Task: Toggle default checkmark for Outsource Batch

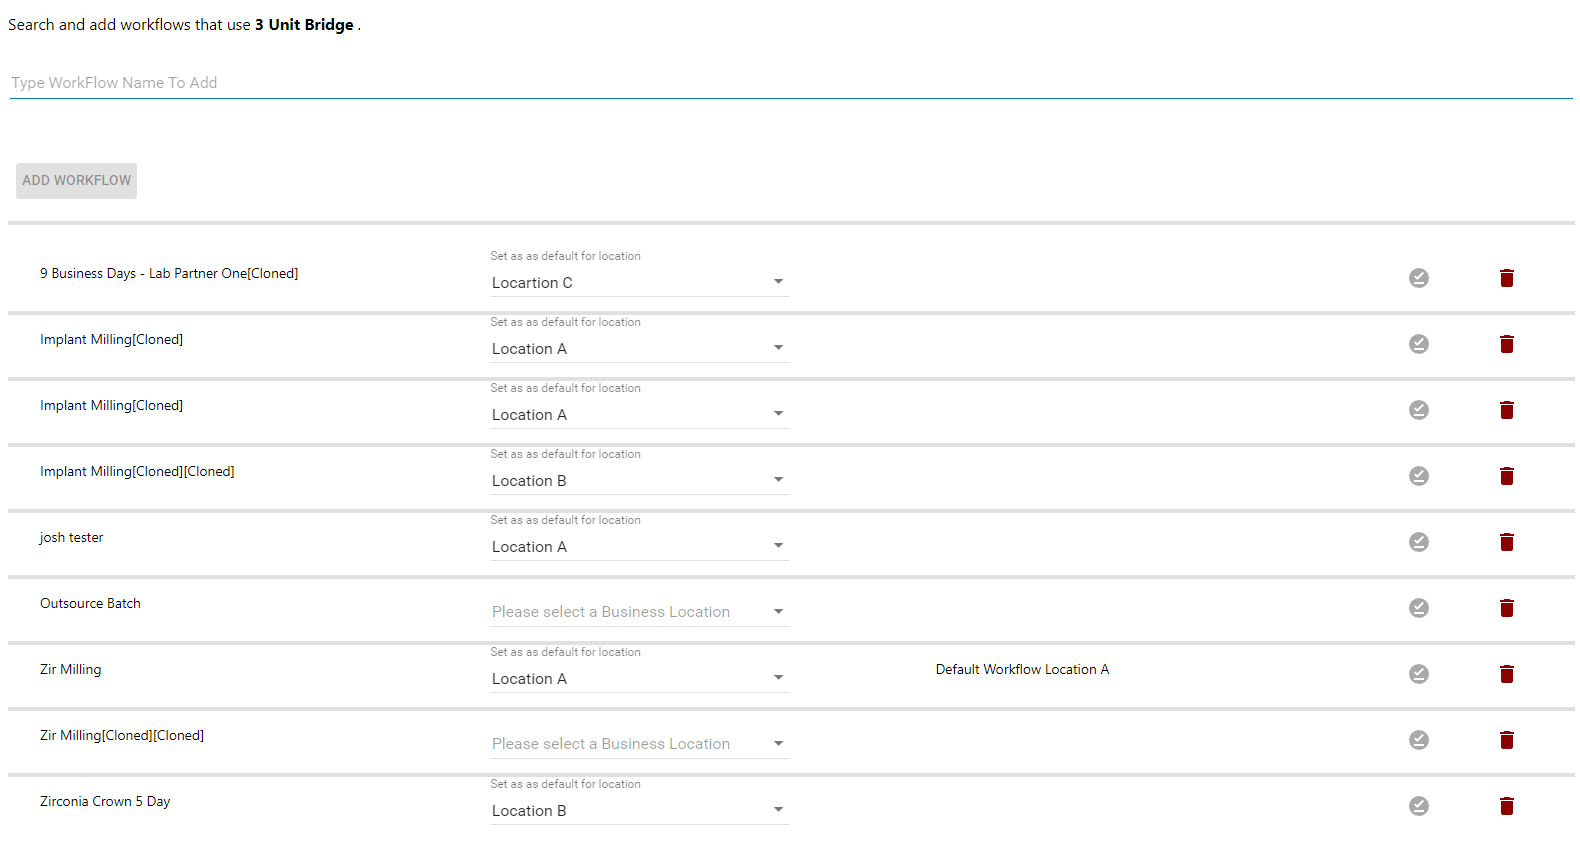Action: 1418,608
